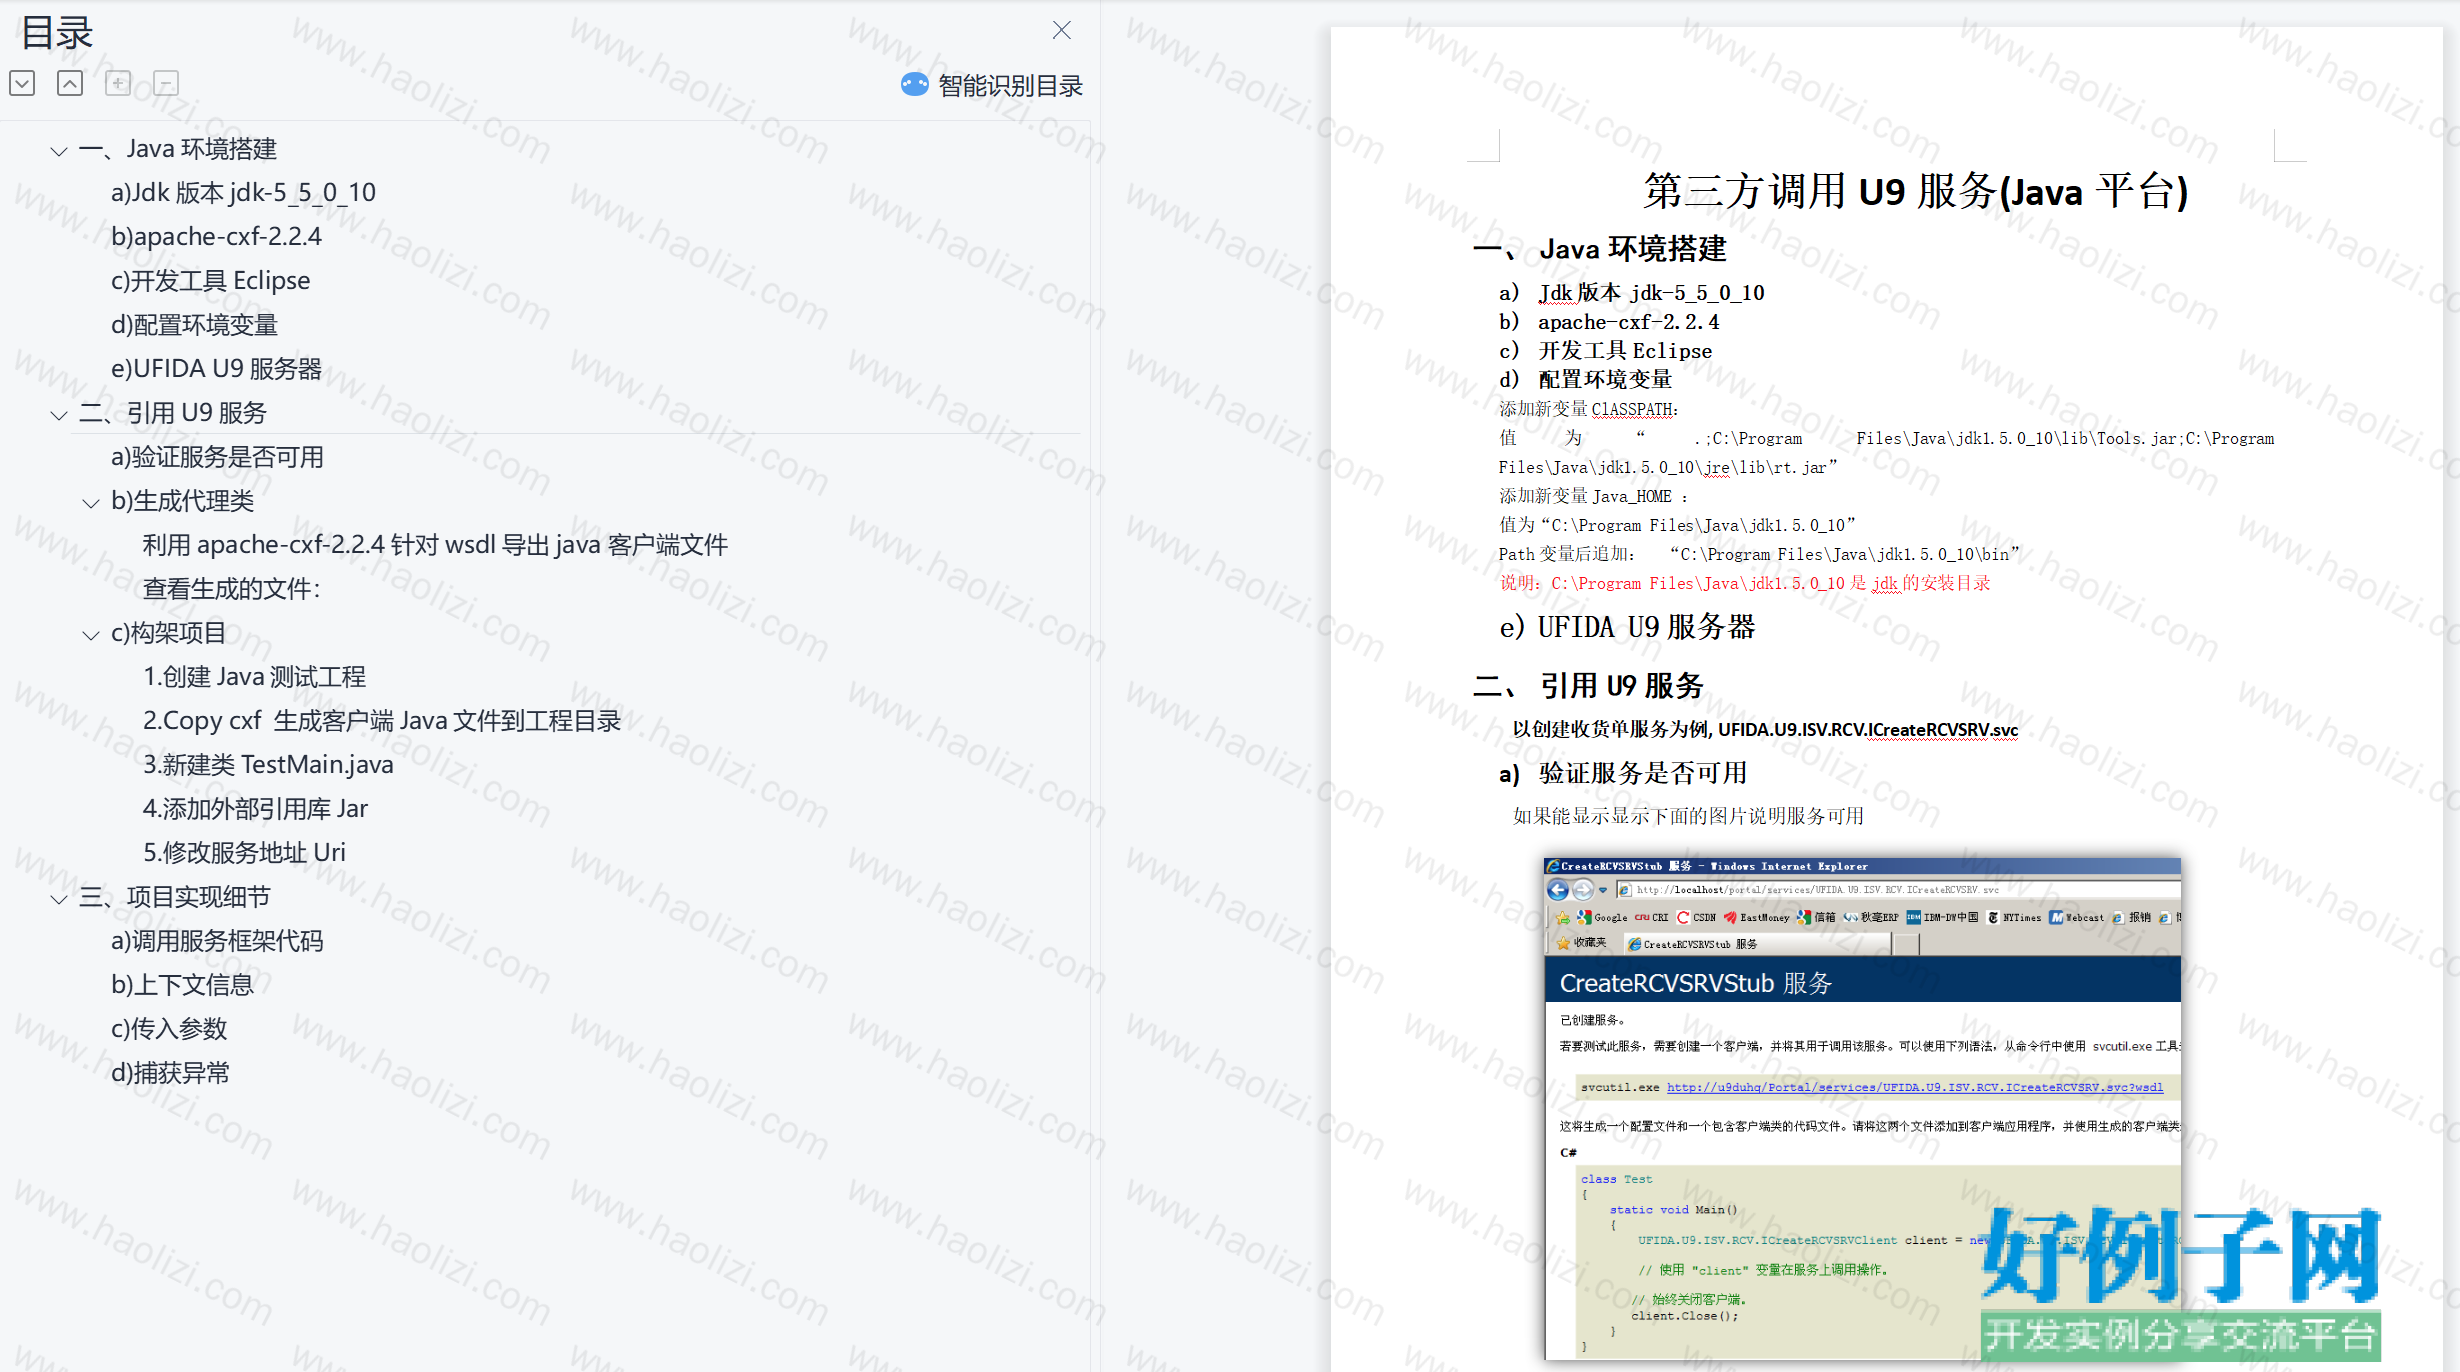Image resolution: width=2460 pixels, height=1372 pixels.
Task: Jump to 一、Java 环境搭建 heading
Action: click(177, 149)
